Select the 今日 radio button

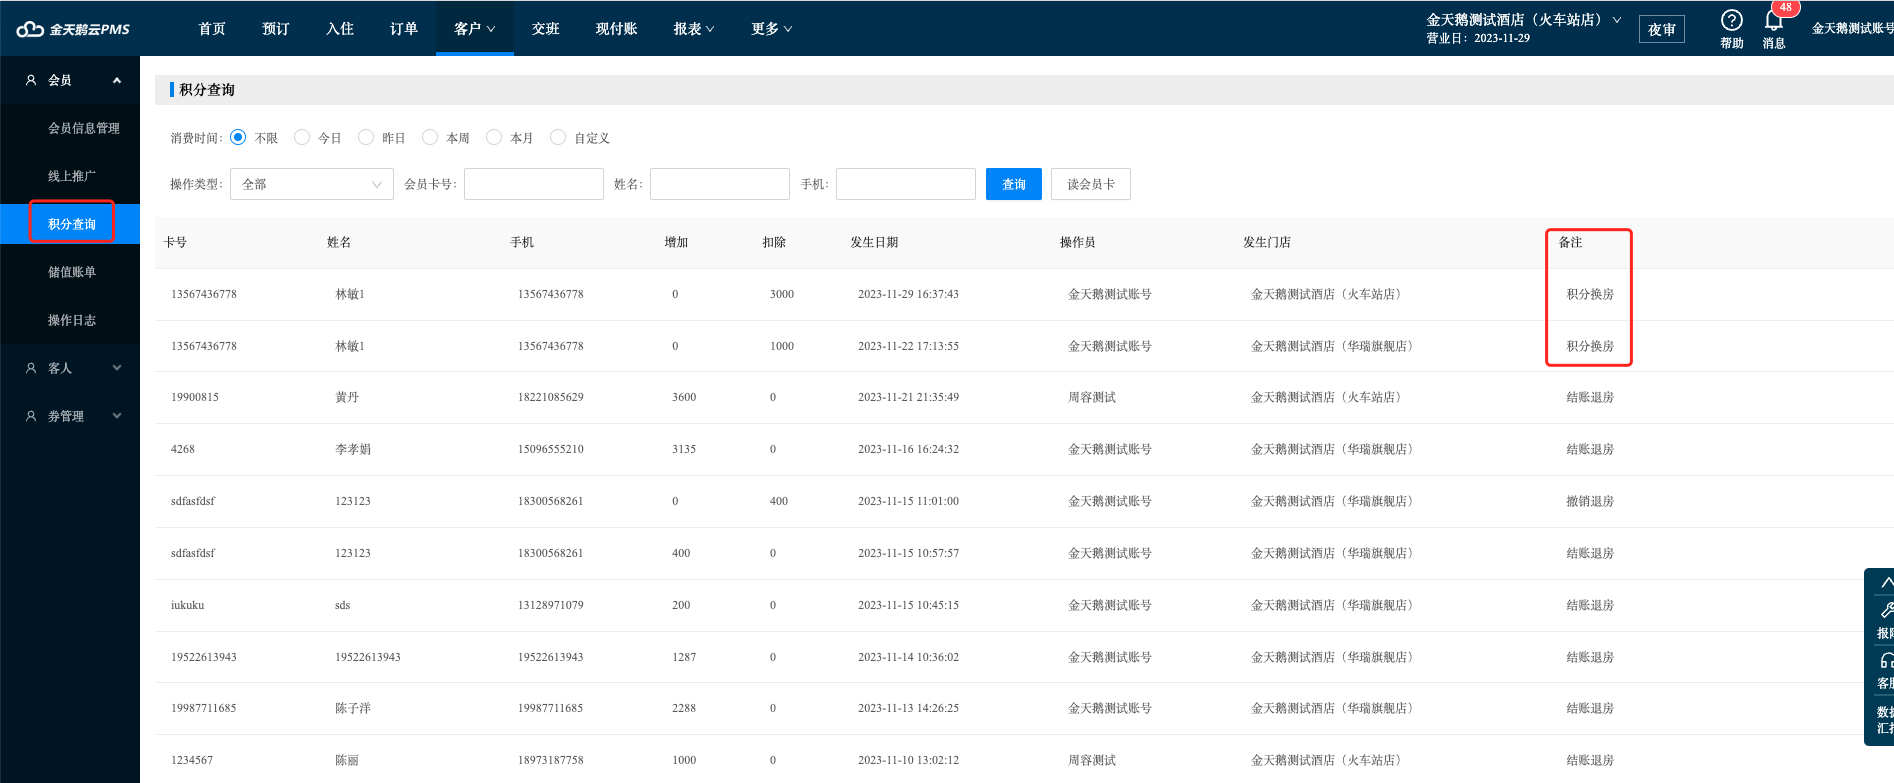(x=302, y=137)
